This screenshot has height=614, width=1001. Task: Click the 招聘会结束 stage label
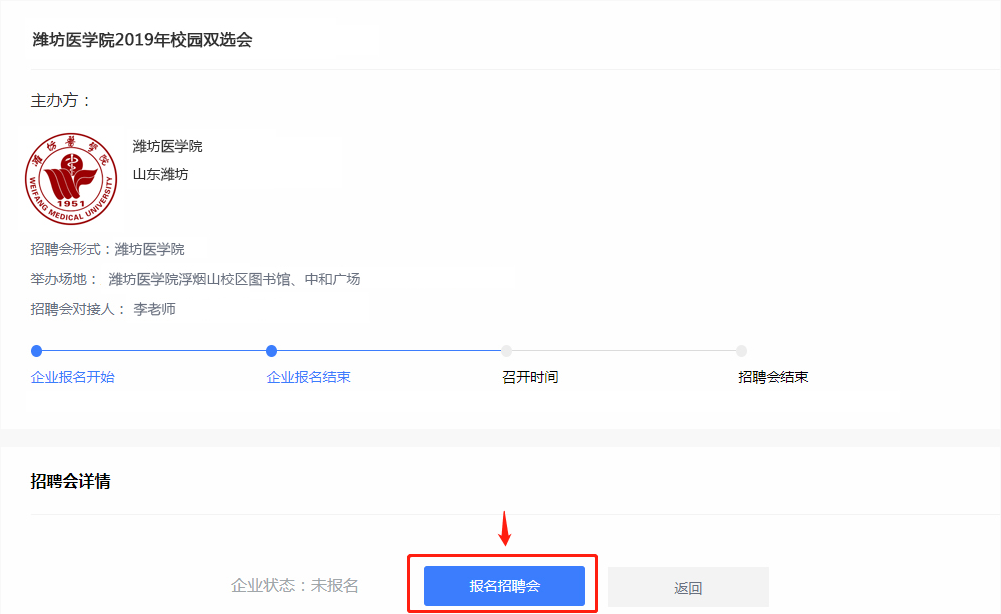coord(773,378)
